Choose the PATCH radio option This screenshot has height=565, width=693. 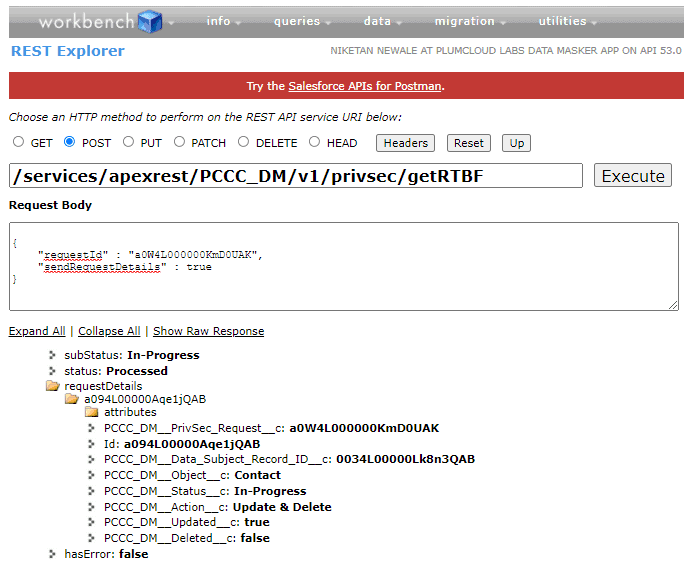tap(180, 142)
